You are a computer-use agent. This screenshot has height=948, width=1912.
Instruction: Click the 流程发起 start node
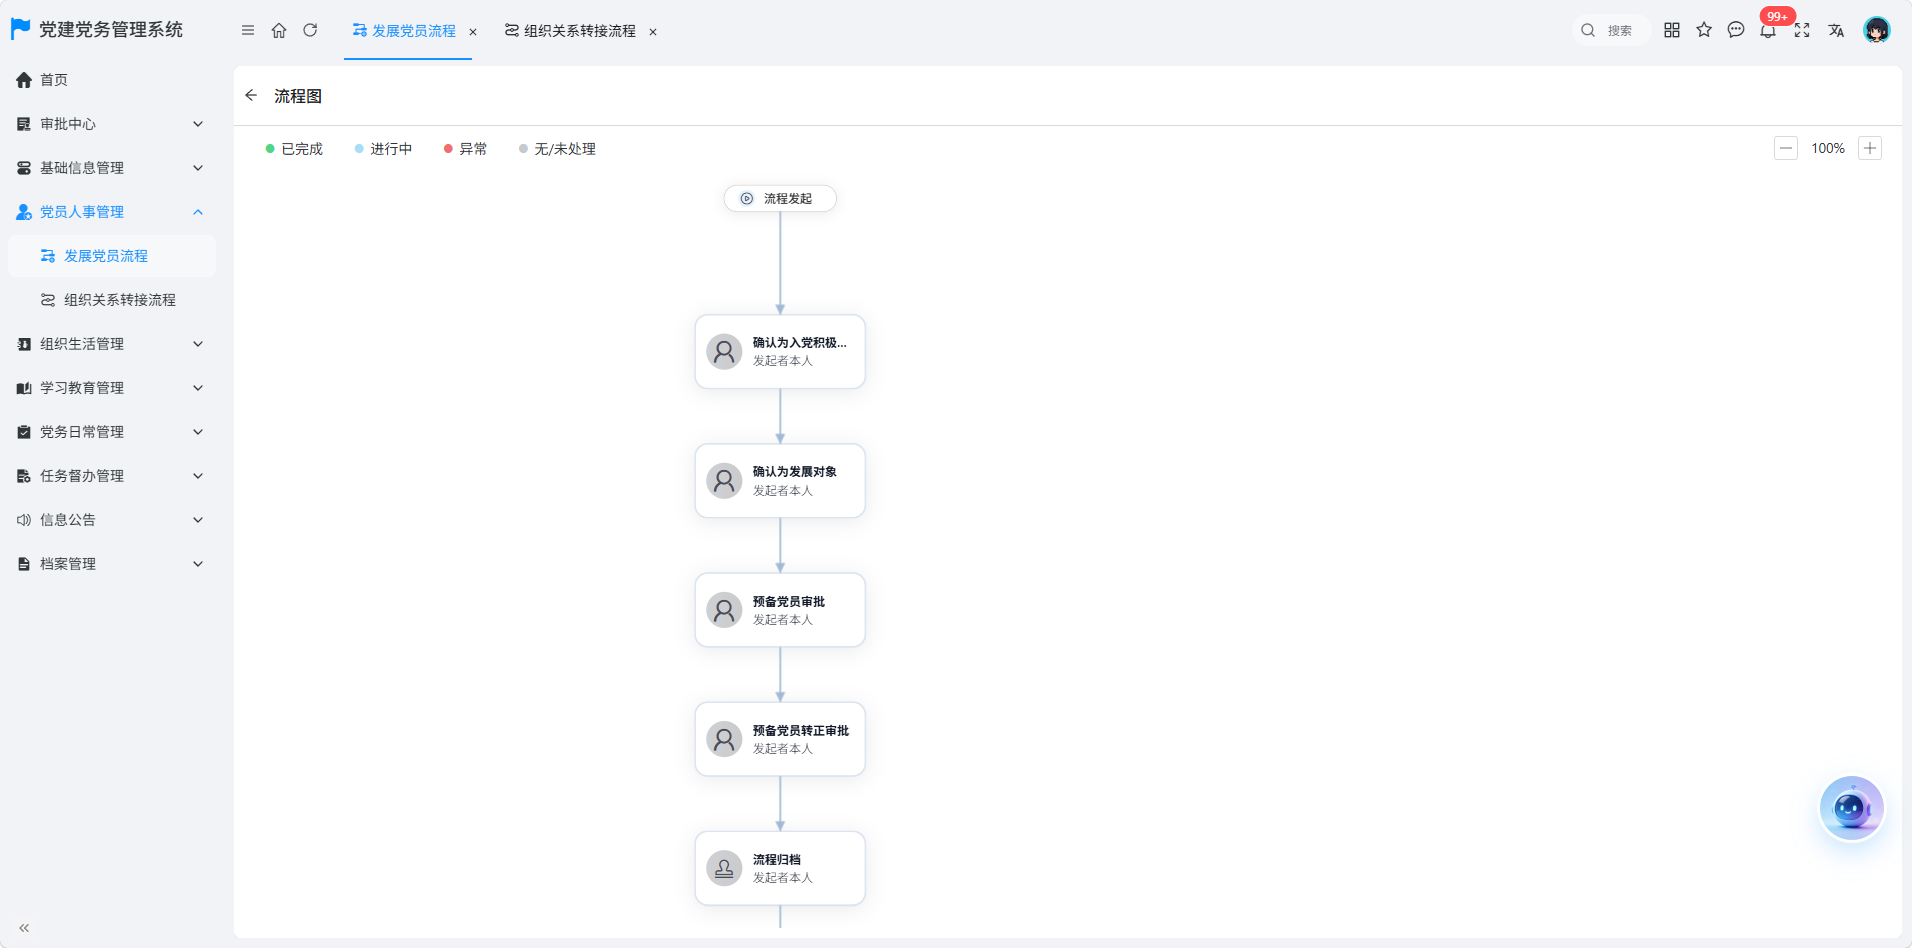tap(780, 198)
